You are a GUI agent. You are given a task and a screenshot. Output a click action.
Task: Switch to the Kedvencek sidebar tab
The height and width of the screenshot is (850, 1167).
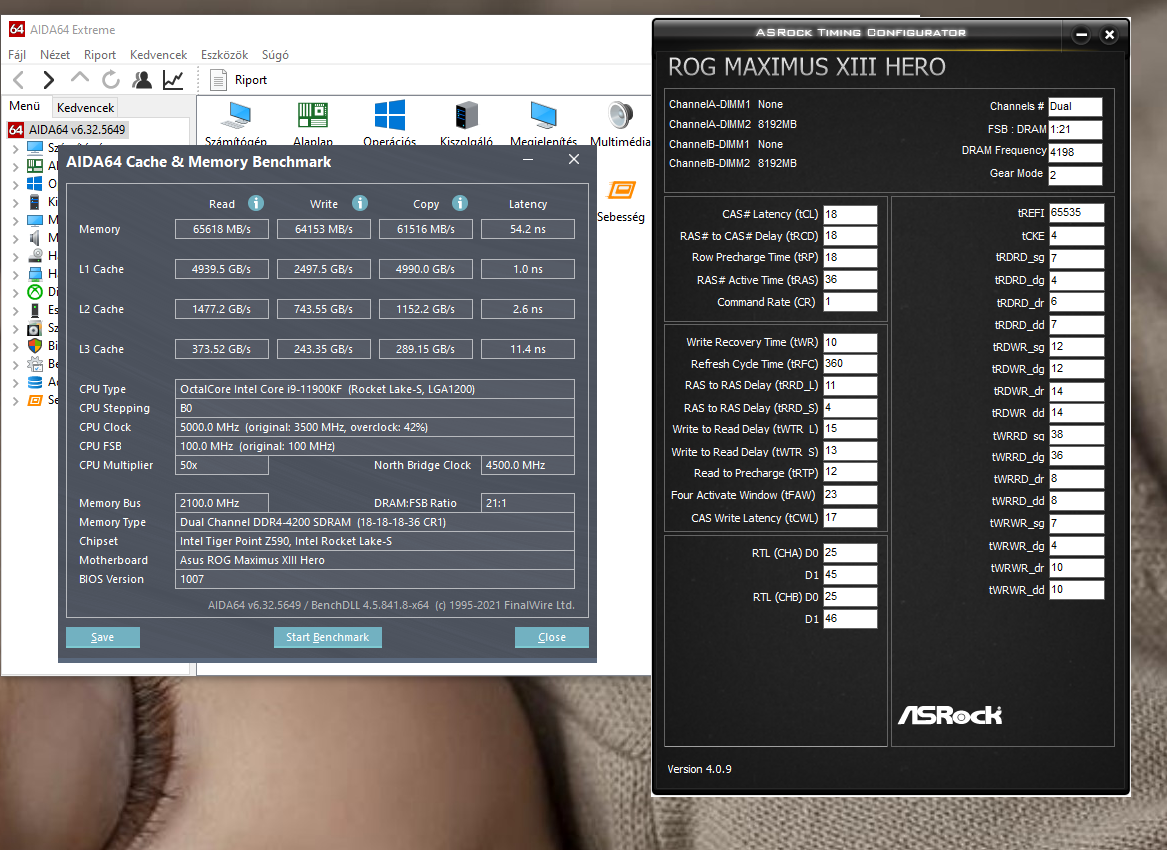tap(86, 107)
